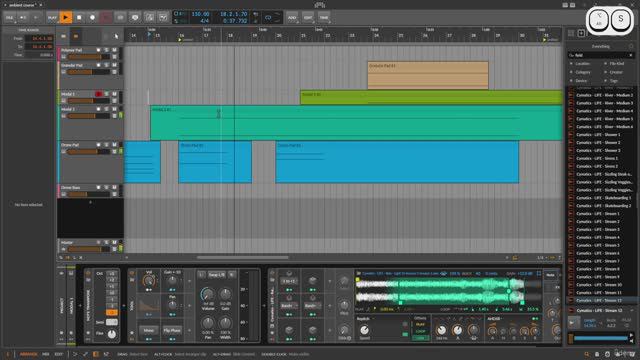Toggle automation write button in transport
Image resolution: width=640 pixels, height=360 pixels.
pos(106,18)
